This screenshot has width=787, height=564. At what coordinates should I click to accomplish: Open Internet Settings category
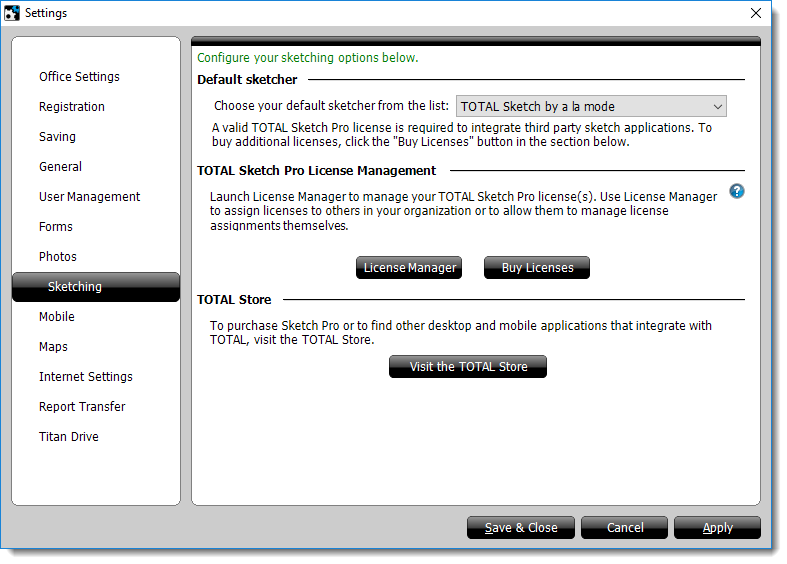[85, 377]
